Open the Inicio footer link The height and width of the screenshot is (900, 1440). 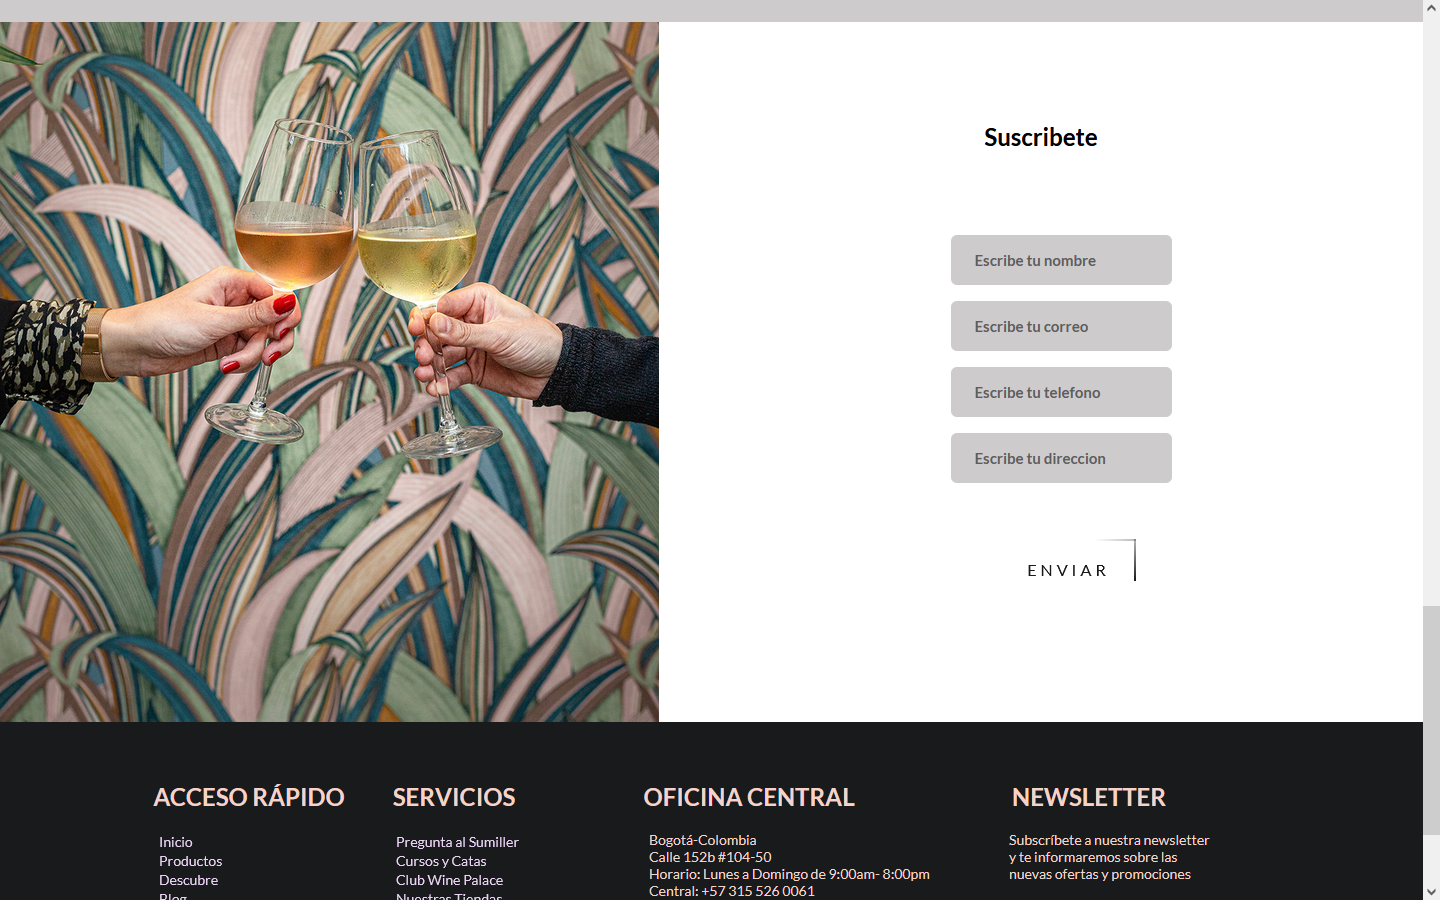coord(176,842)
